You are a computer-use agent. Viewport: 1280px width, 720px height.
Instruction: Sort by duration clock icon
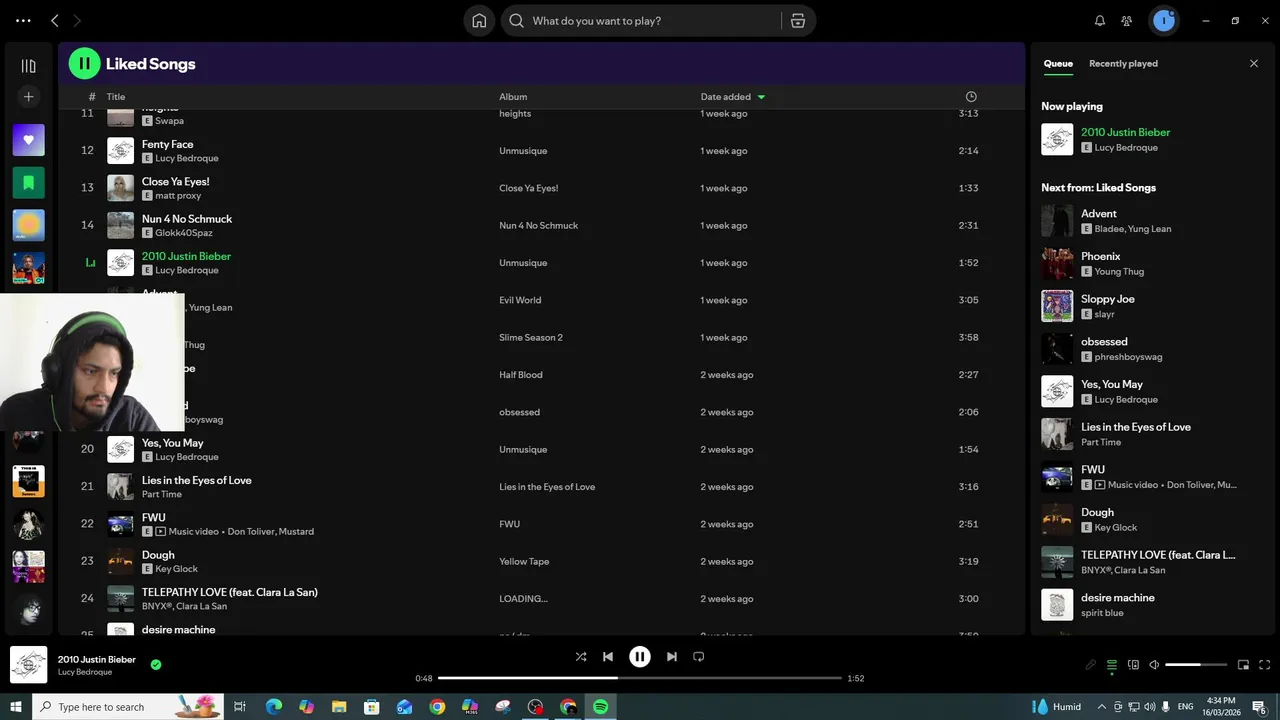pyautogui.click(x=971, y=97)
